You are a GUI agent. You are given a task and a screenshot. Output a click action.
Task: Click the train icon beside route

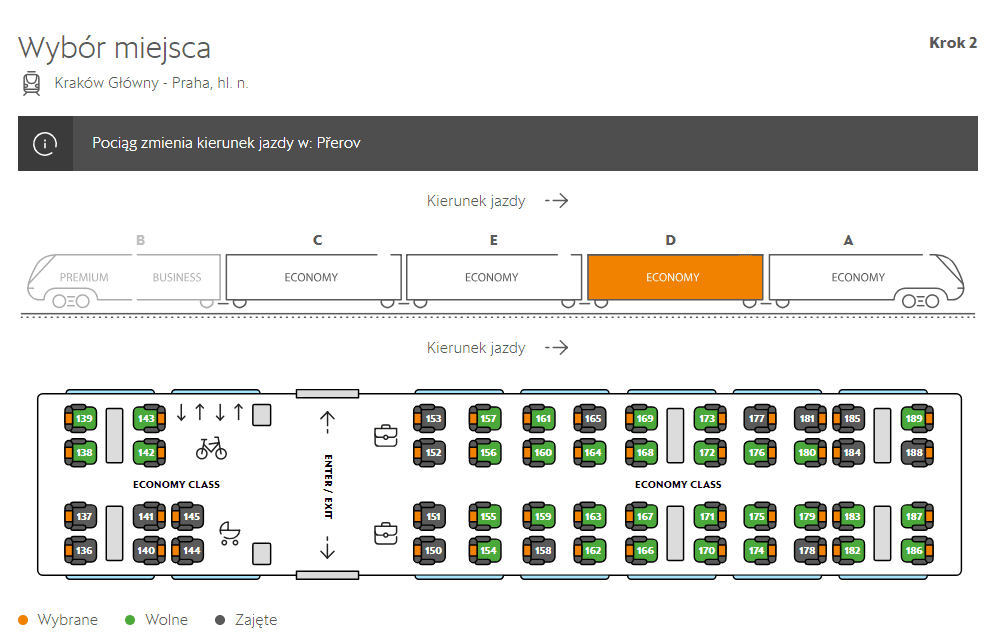tap(32, 84)
